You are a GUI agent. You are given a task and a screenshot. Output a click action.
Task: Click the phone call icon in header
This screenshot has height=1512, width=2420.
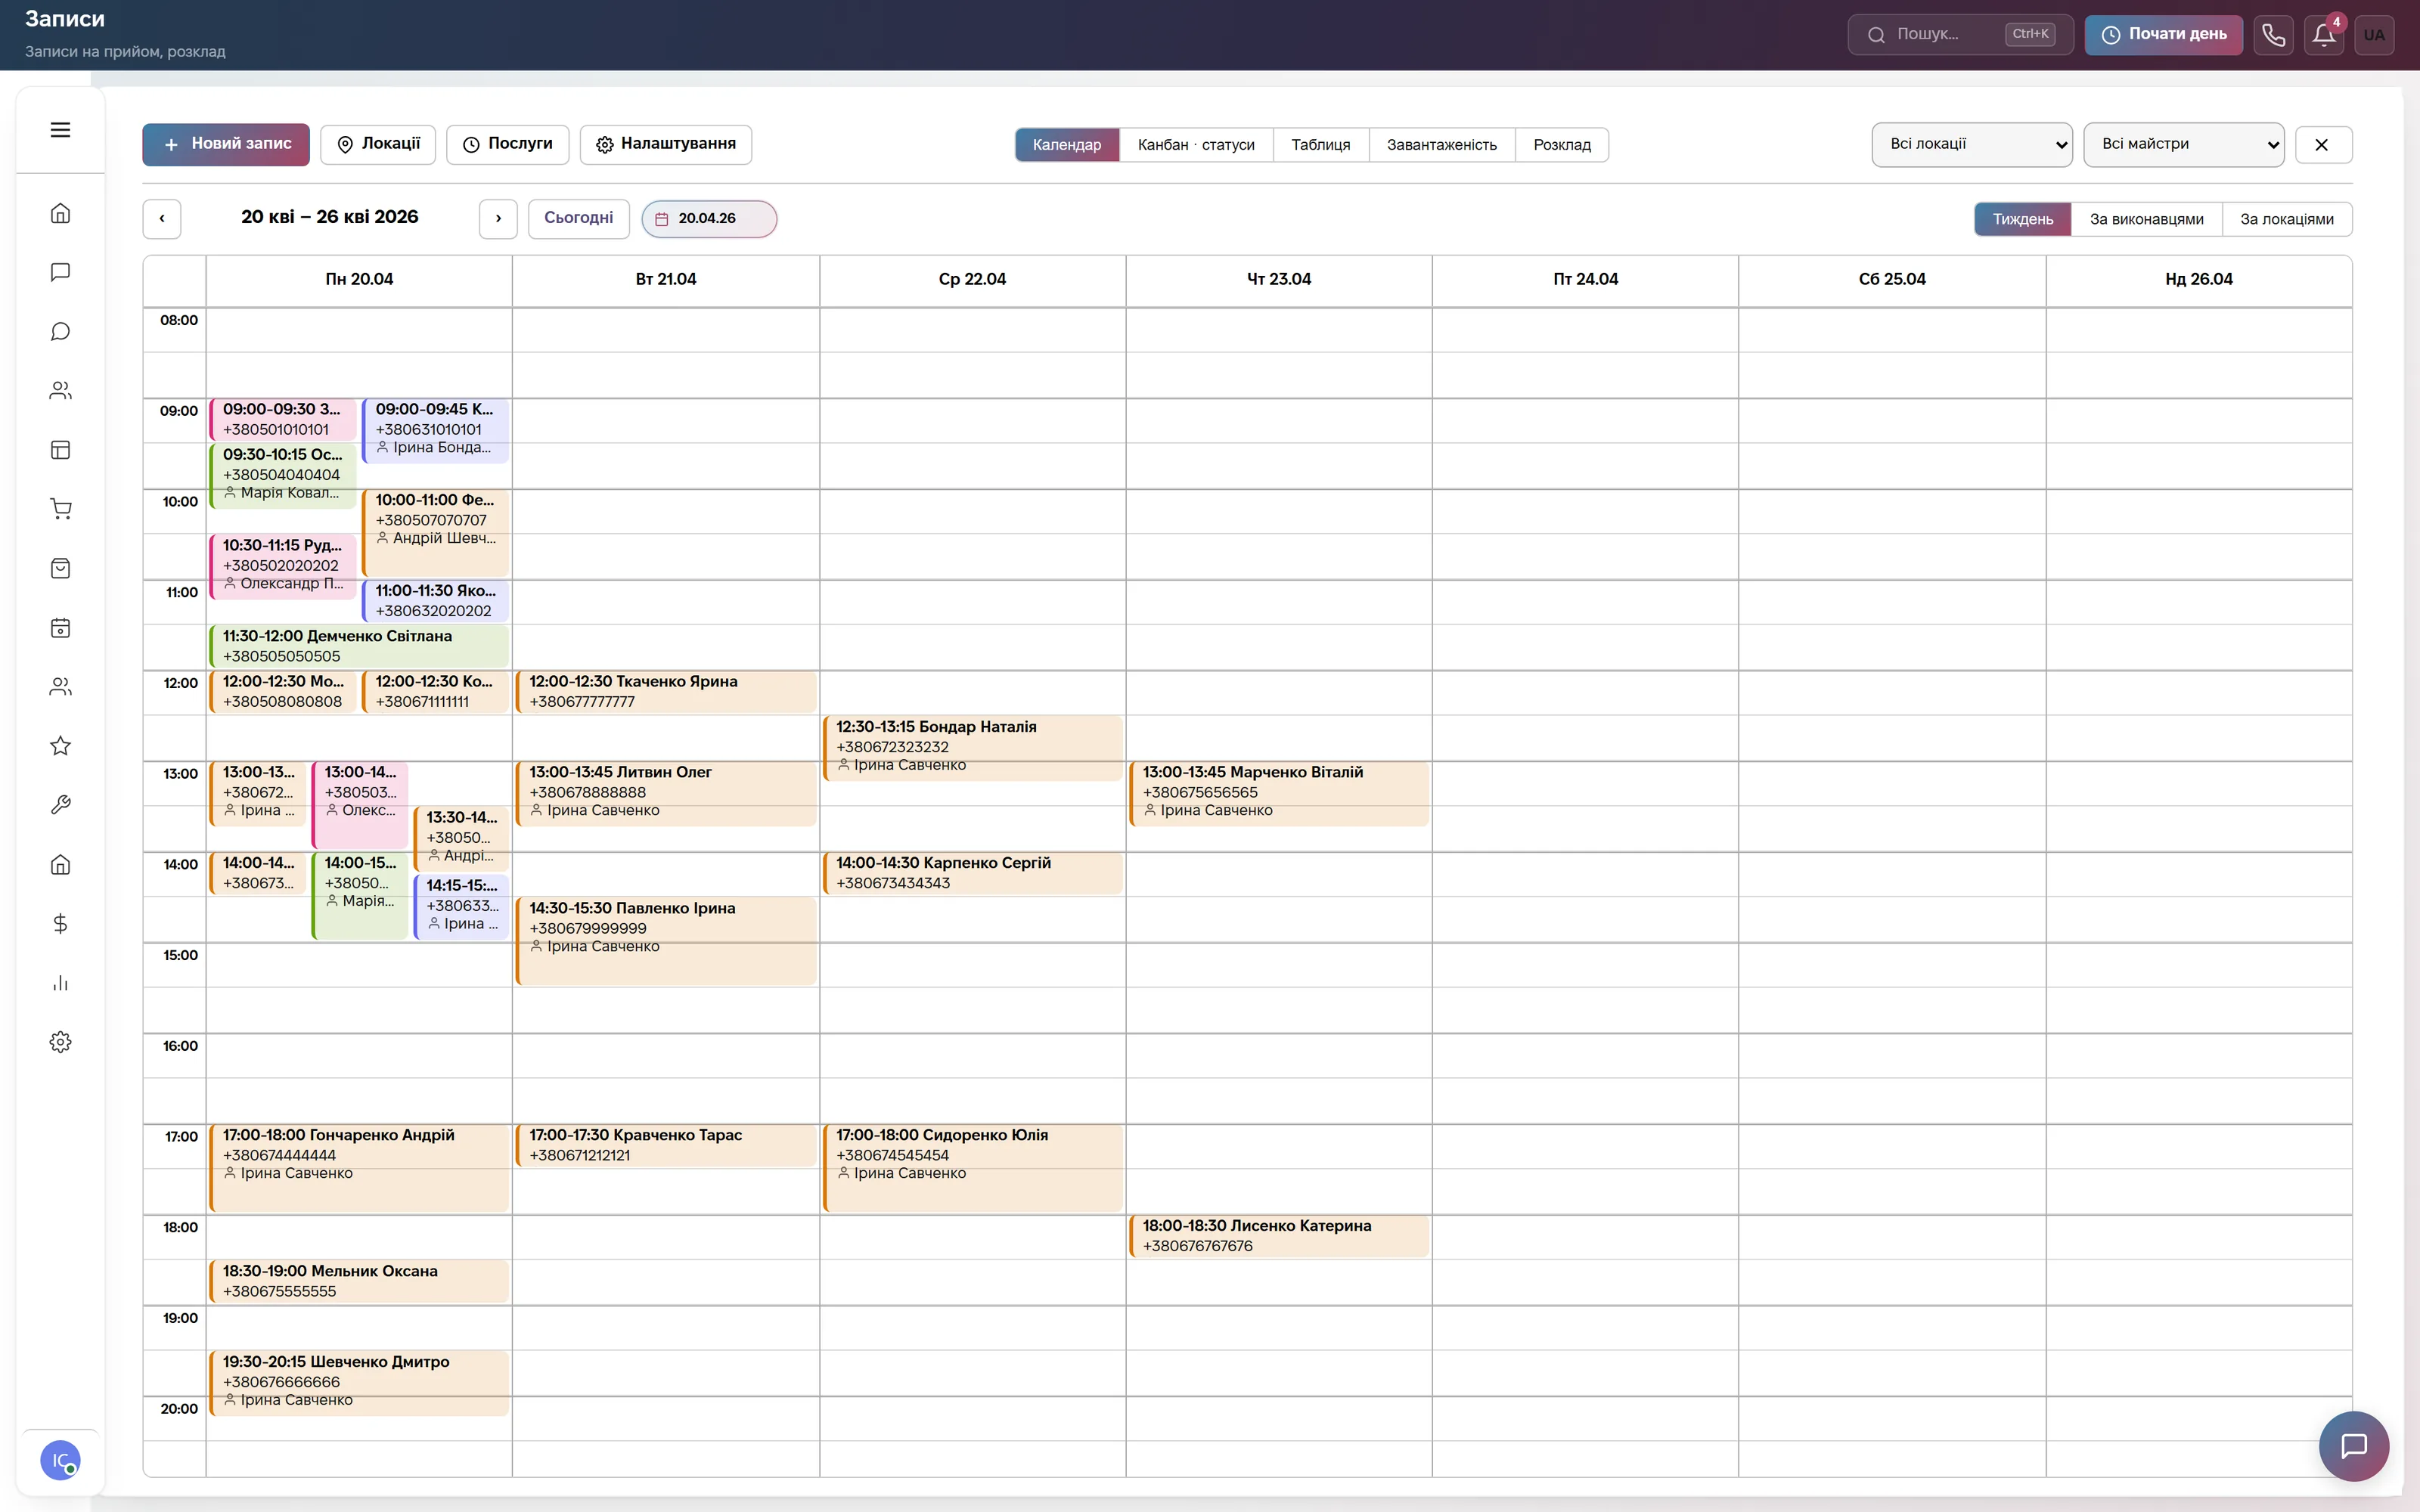[x=2273, y=35]
